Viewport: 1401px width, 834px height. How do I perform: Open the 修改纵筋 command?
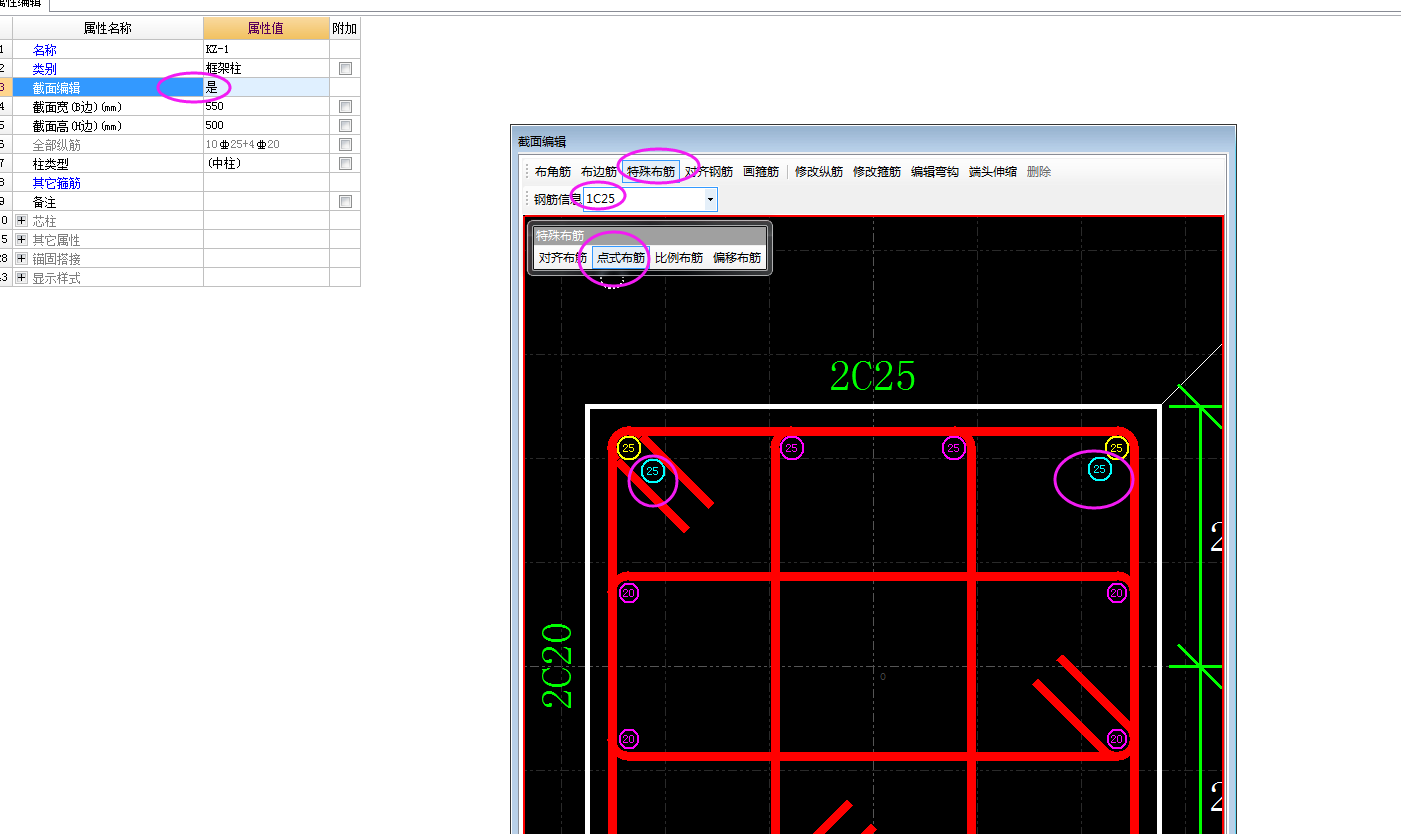point(819,172)
